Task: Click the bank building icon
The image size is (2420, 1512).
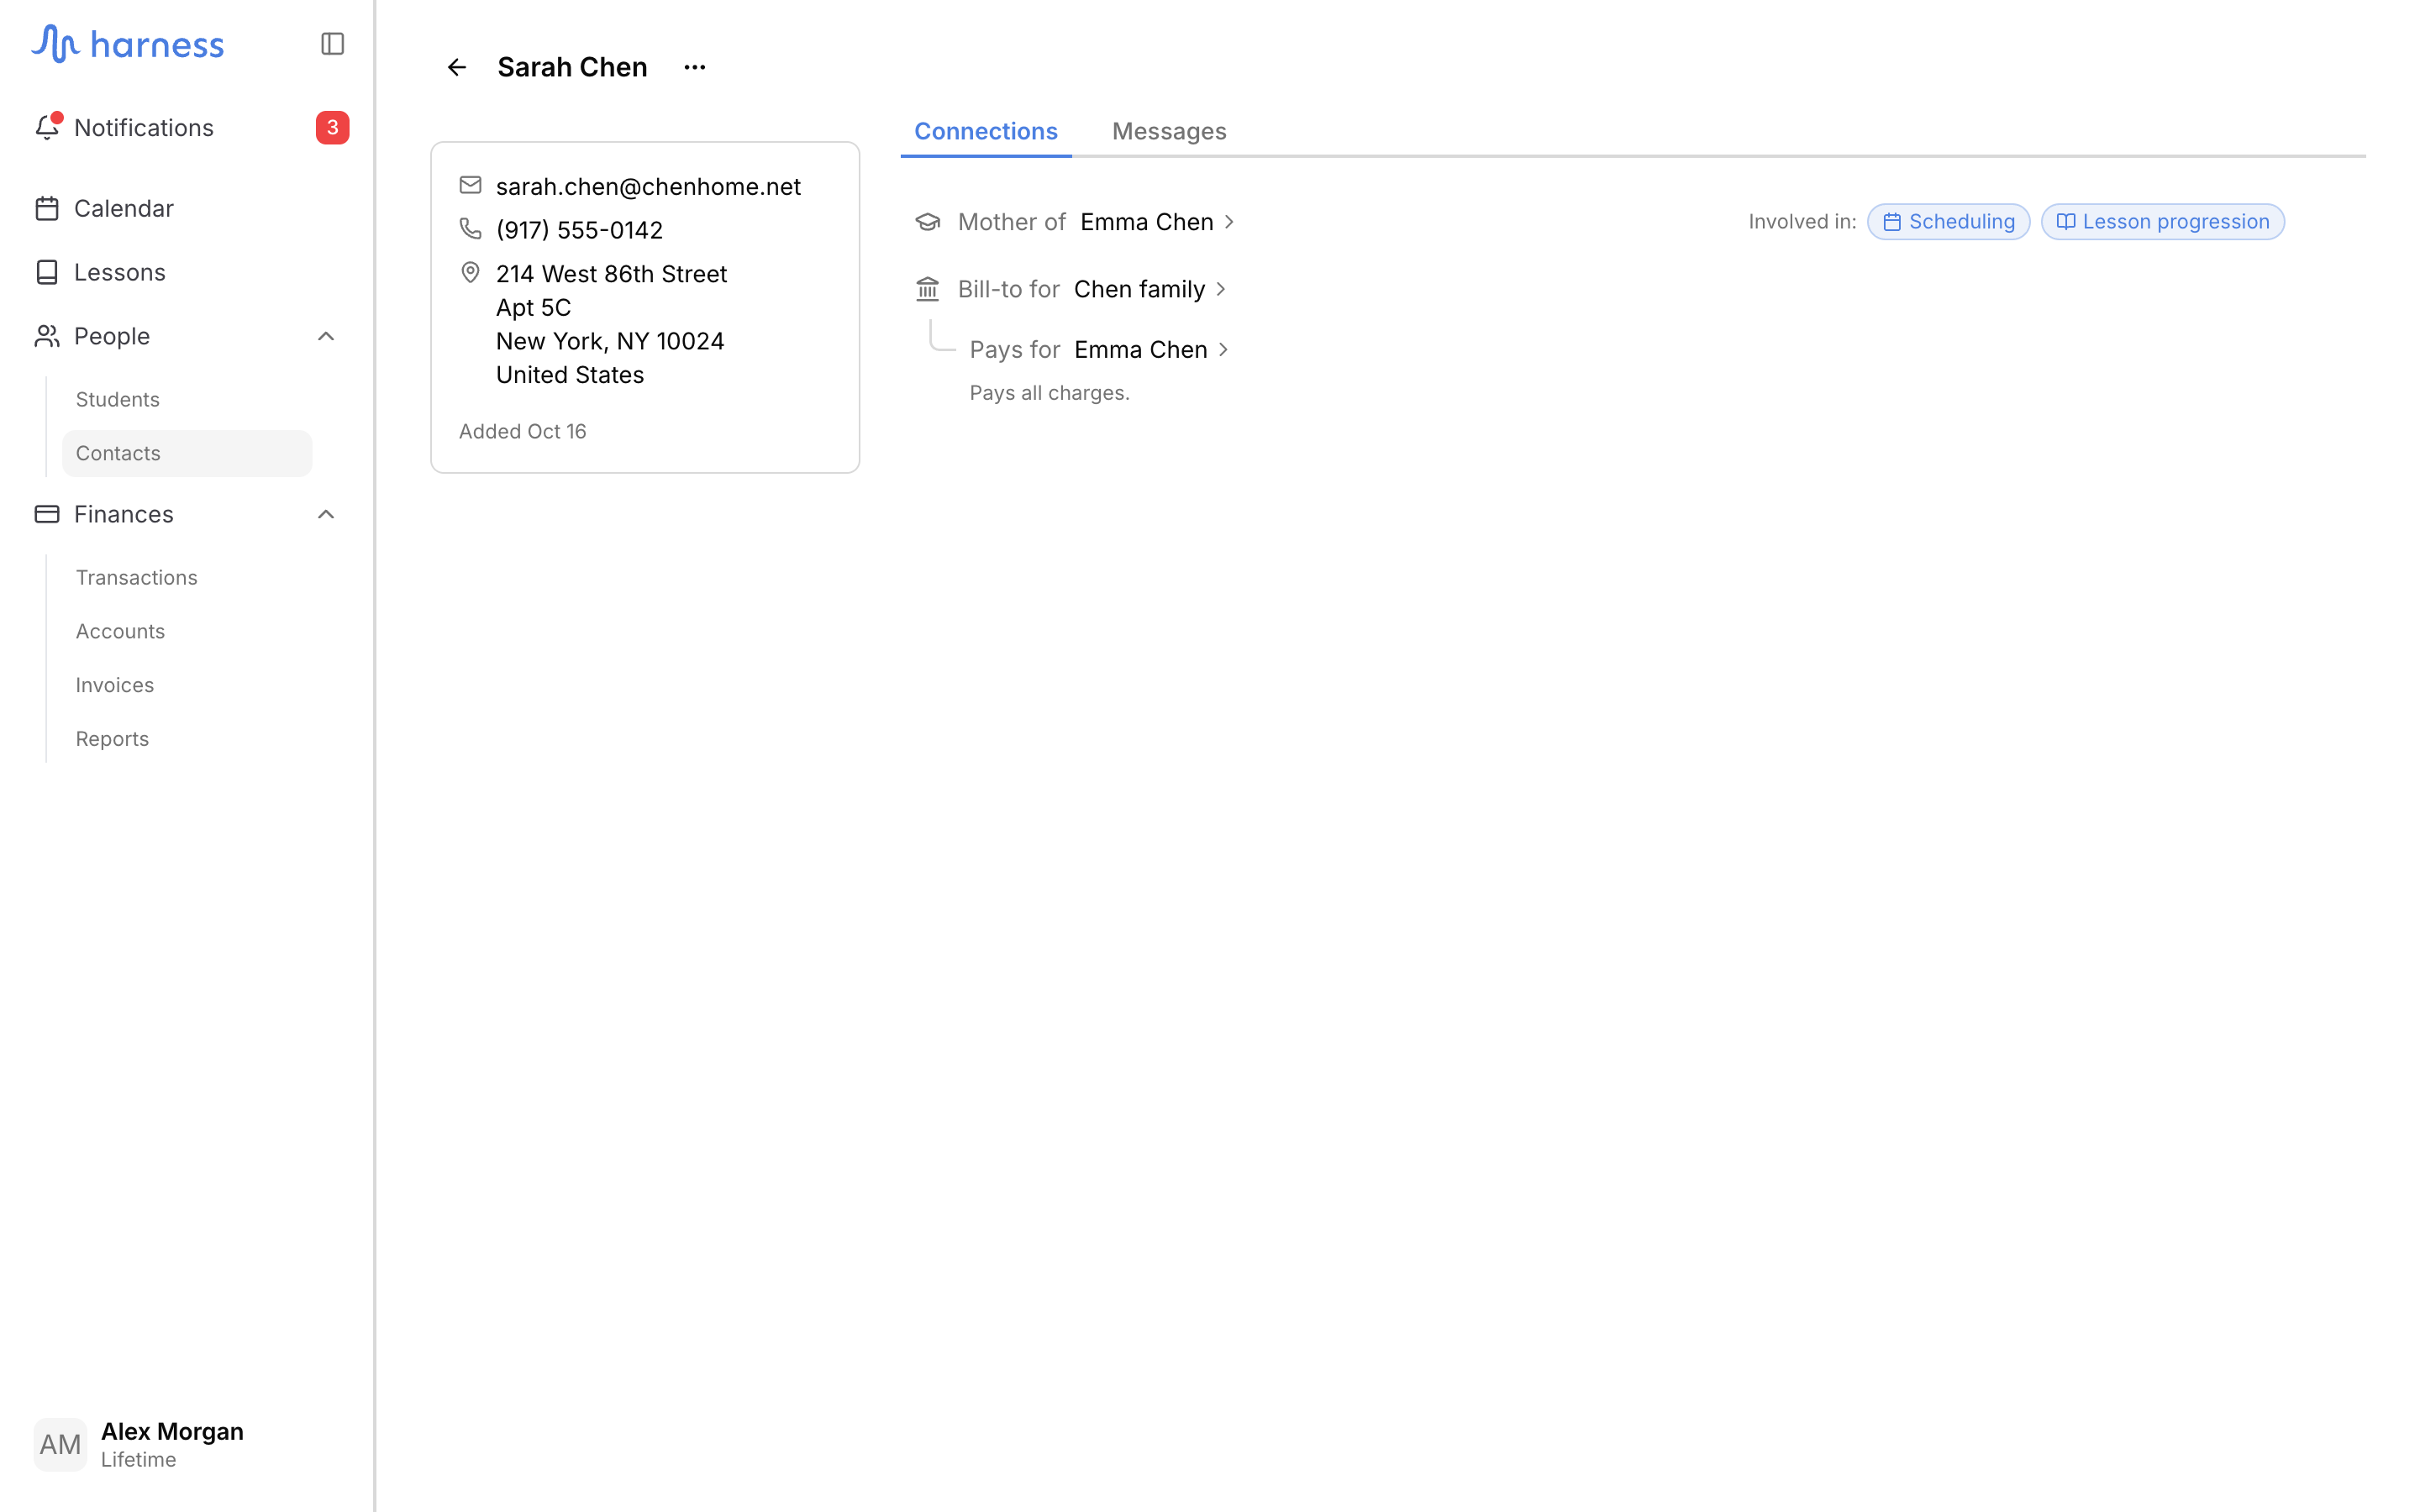Action: pos(928,289)
